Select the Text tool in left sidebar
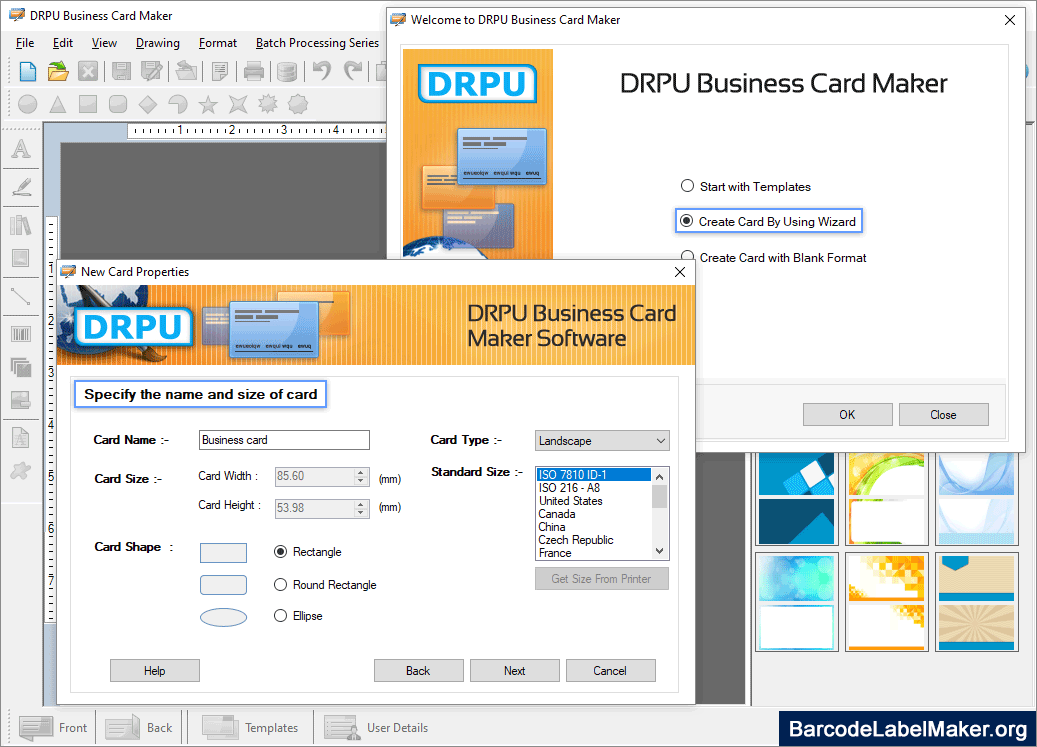 [21, 149]
